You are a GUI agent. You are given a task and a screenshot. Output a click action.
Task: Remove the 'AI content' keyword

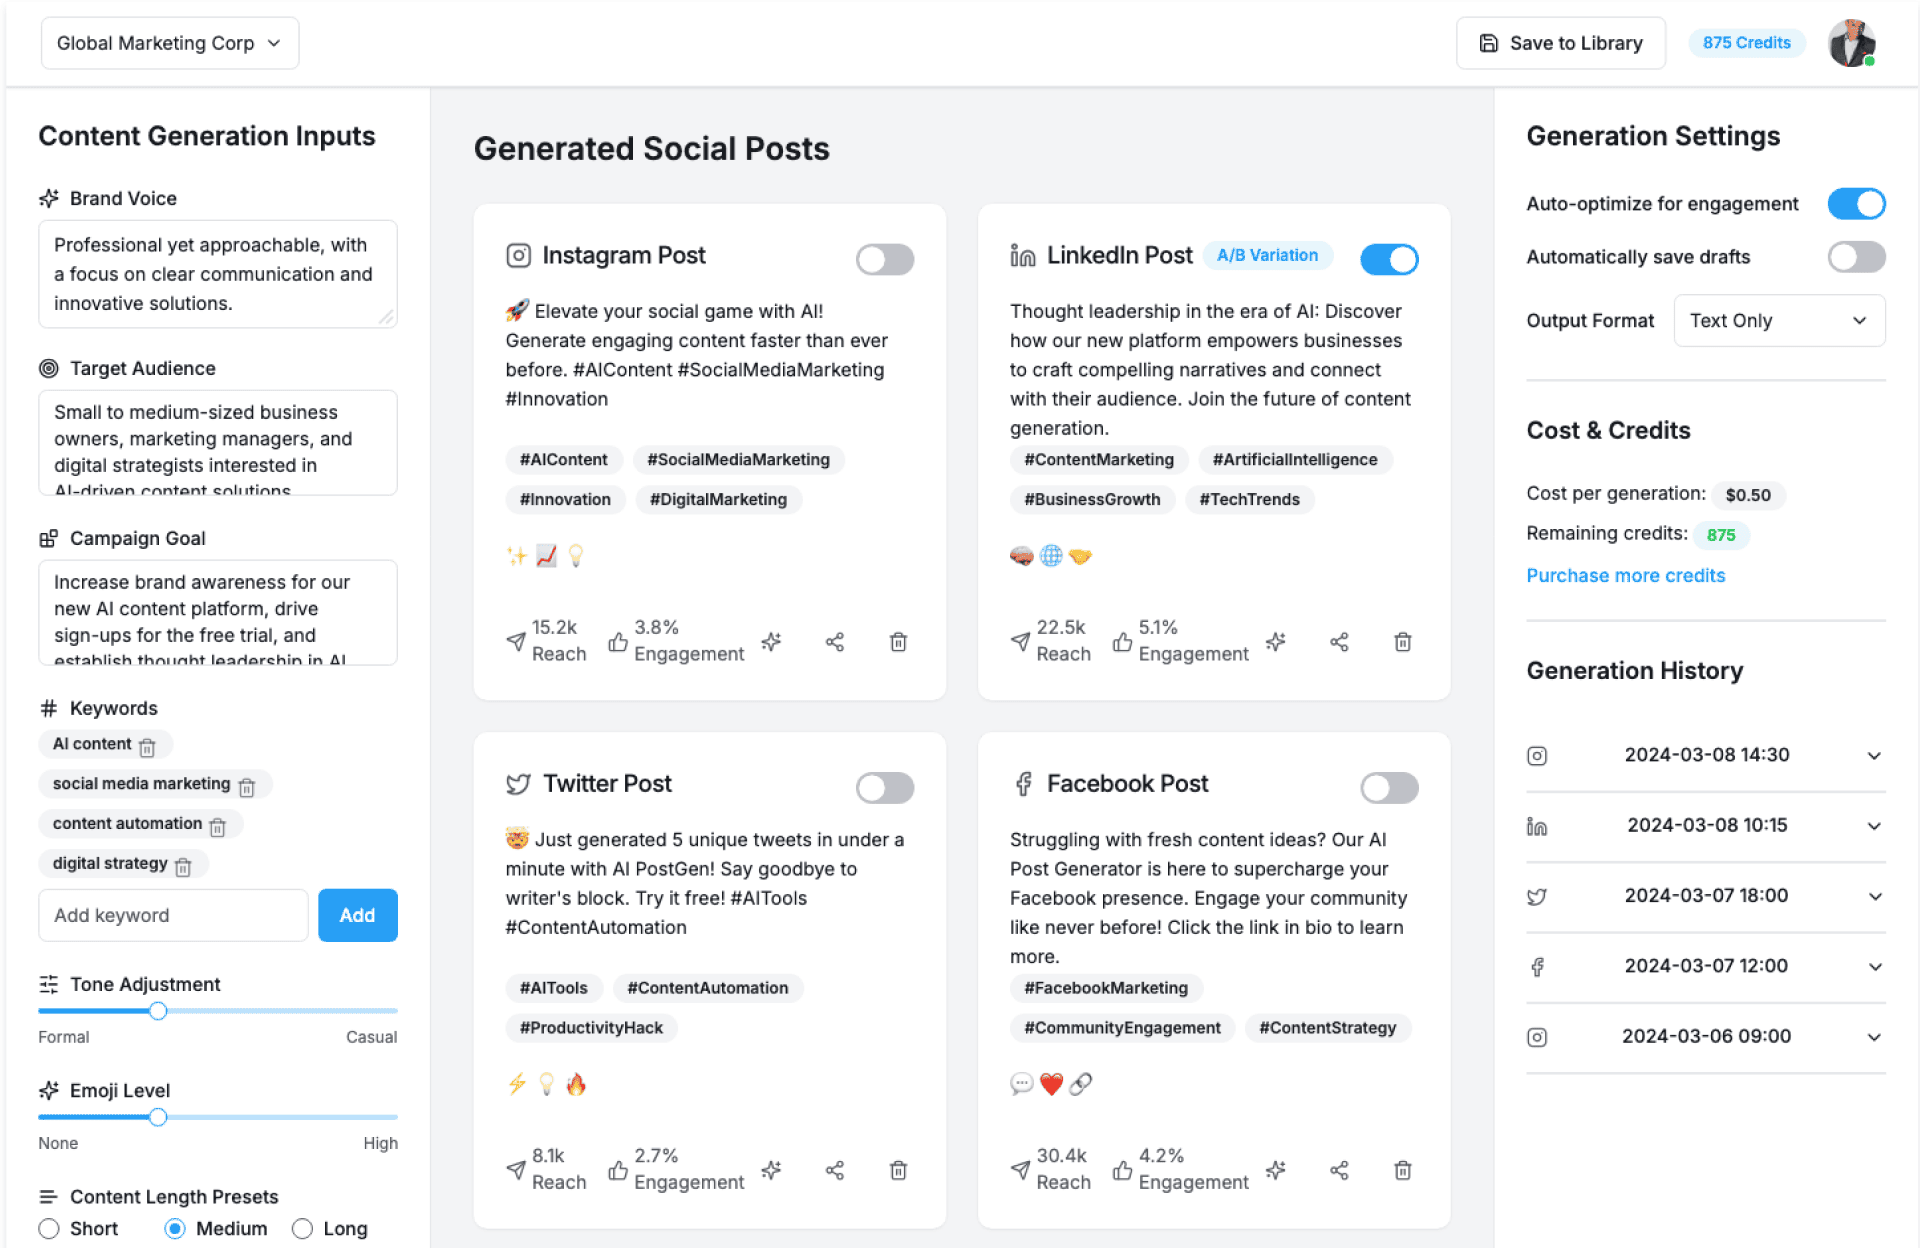(147, 746)
